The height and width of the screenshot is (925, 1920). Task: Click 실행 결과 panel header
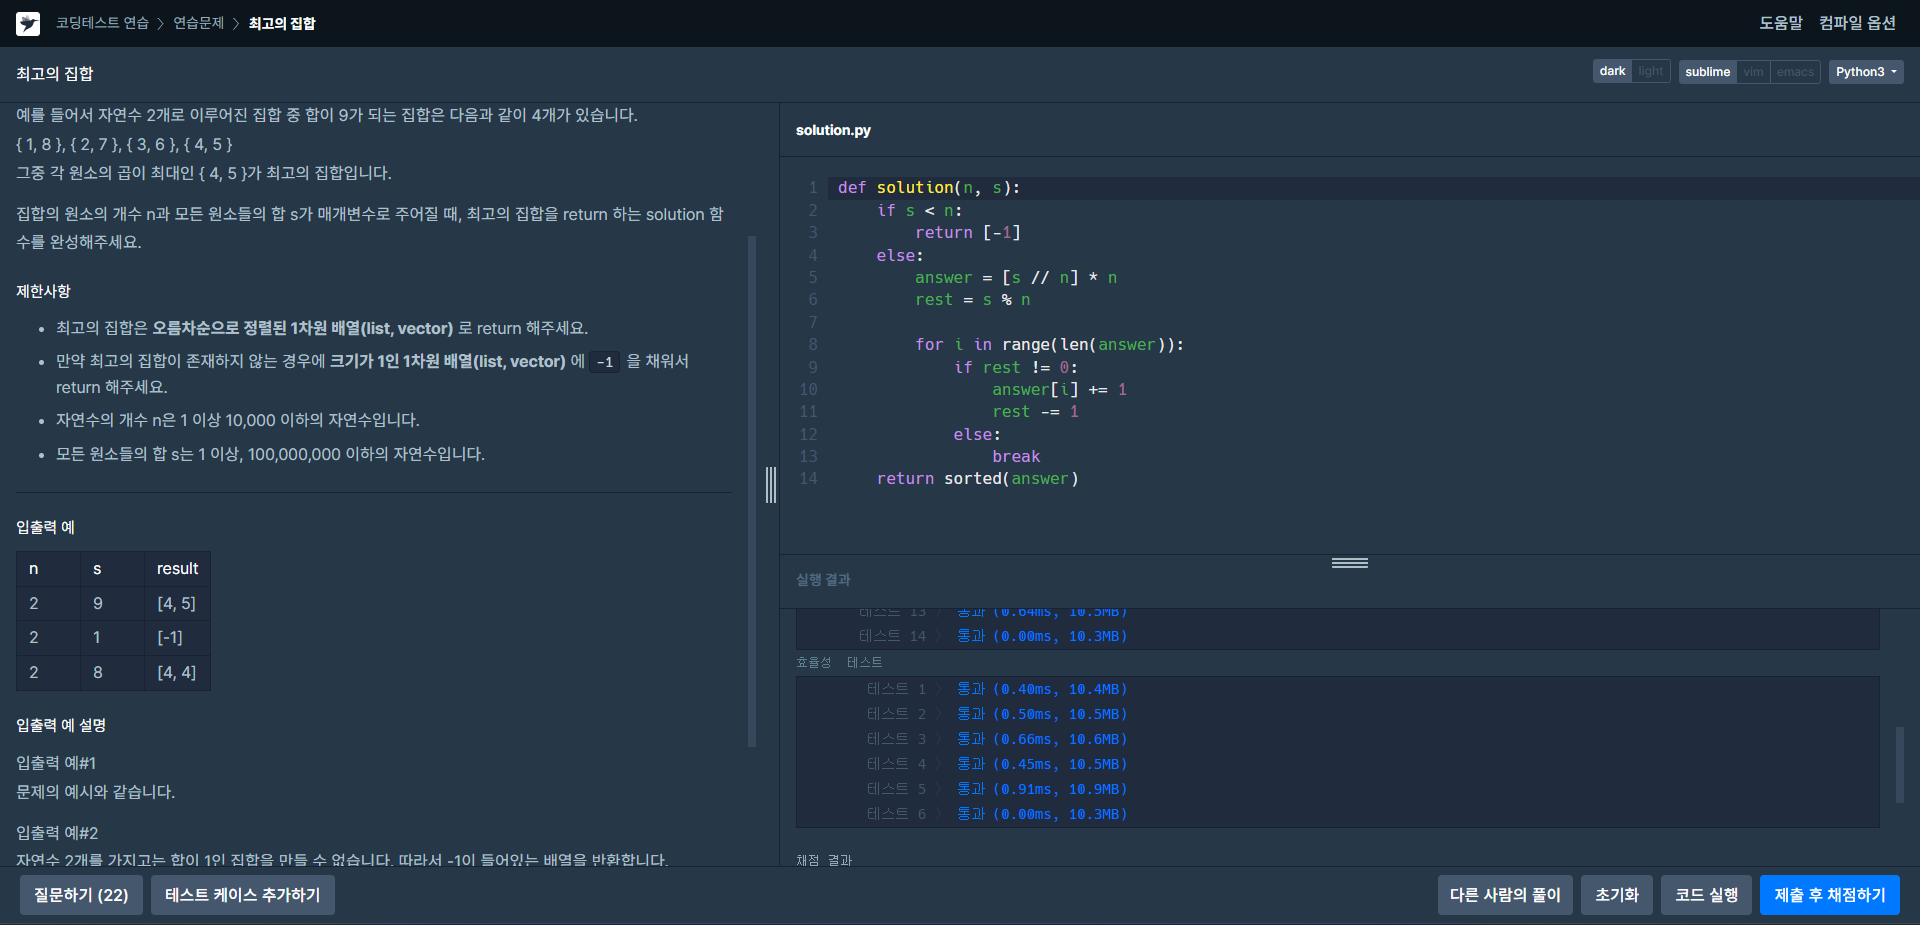pyautogui.click(x=823, y=580)
